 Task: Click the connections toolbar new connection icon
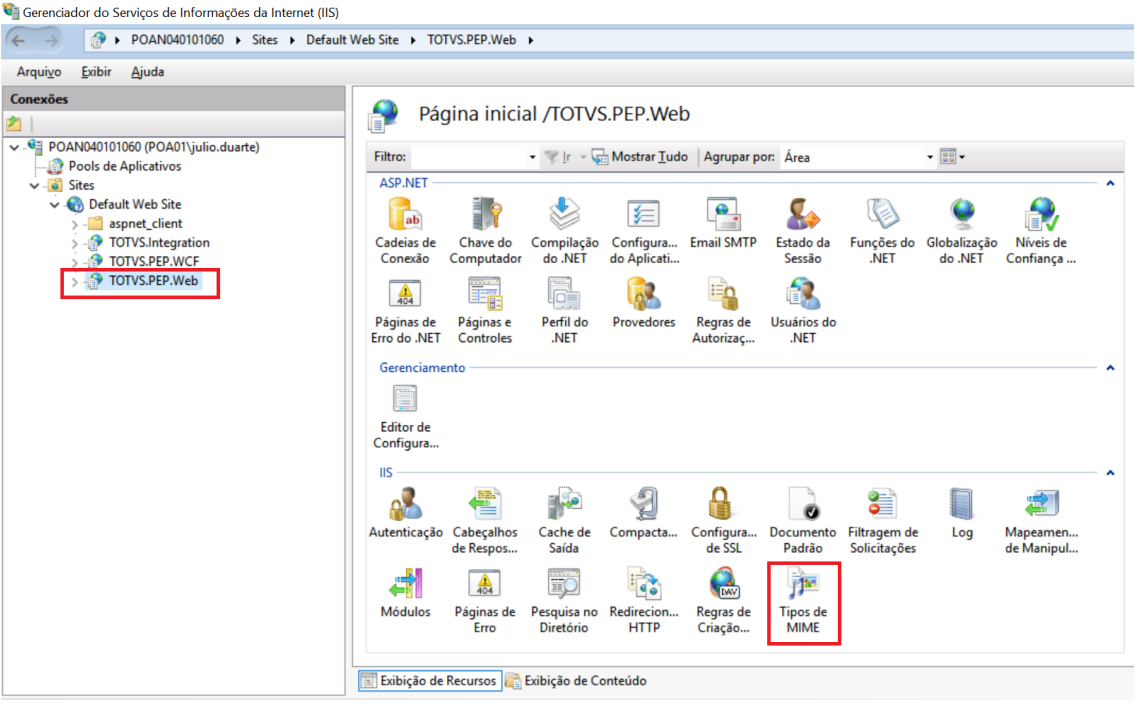click(15, 124)
